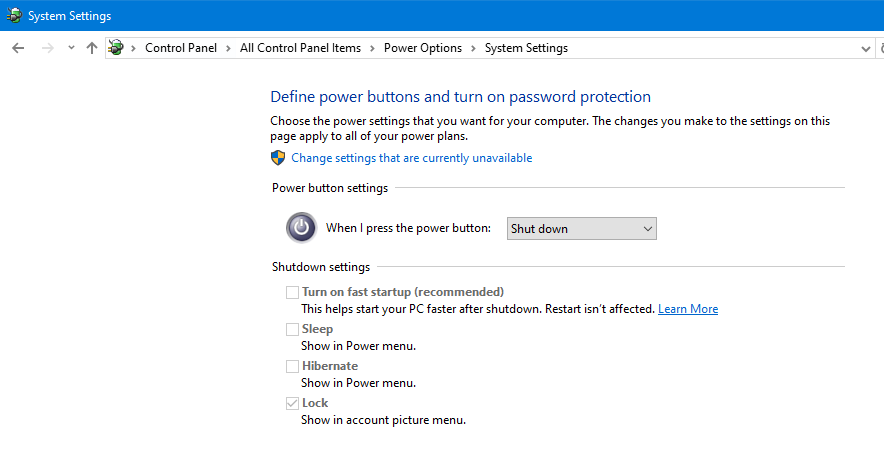Viewport: 884px width, 457px height.
Task: Click the forward navigation arrow
Action: (48, 48)
